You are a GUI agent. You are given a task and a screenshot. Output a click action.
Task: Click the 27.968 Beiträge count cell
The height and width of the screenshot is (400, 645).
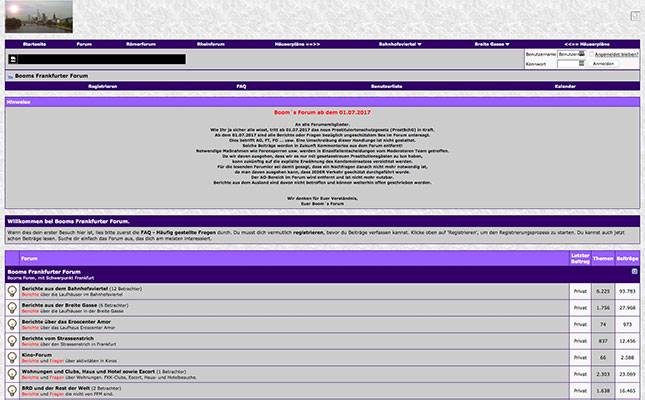627,308
